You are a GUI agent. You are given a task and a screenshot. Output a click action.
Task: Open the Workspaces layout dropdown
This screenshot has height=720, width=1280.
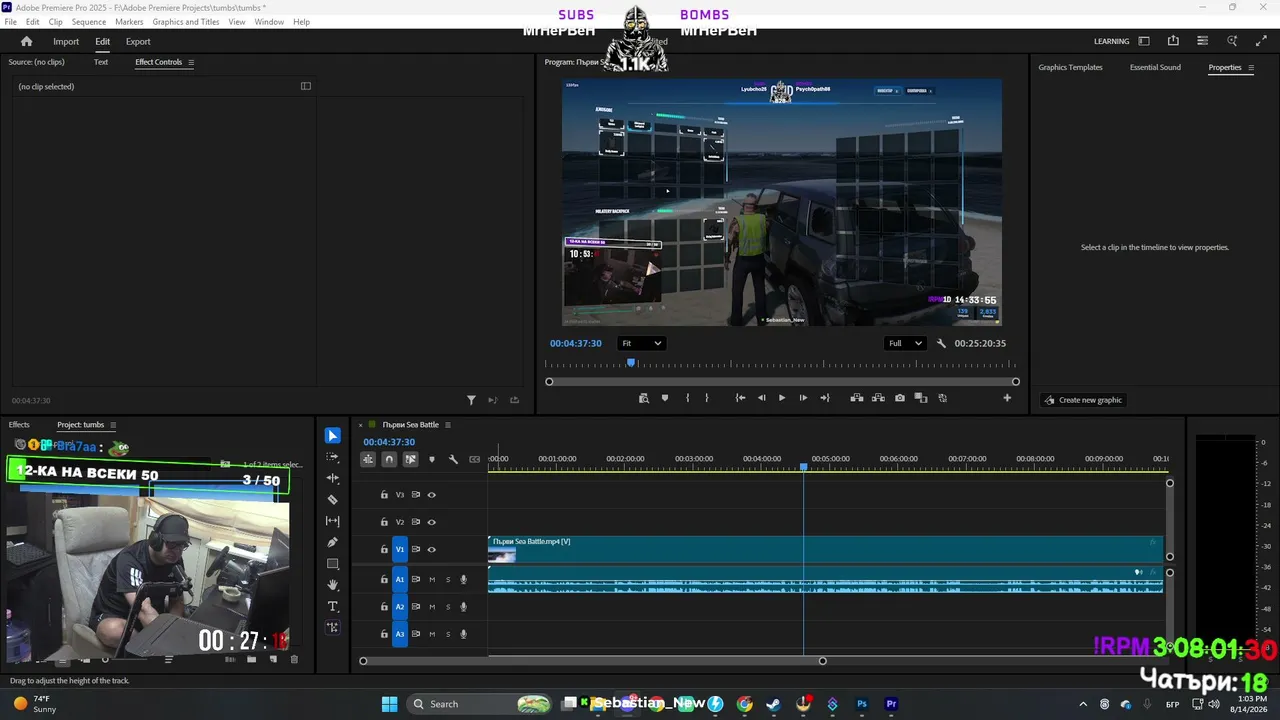[x=1144, y=41]
